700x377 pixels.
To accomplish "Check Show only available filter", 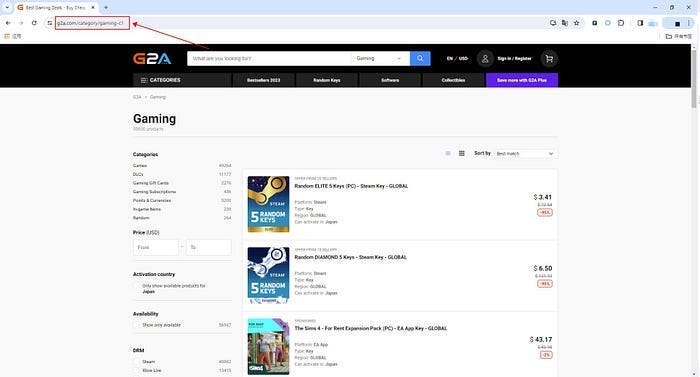I will [x=137, y=325].
